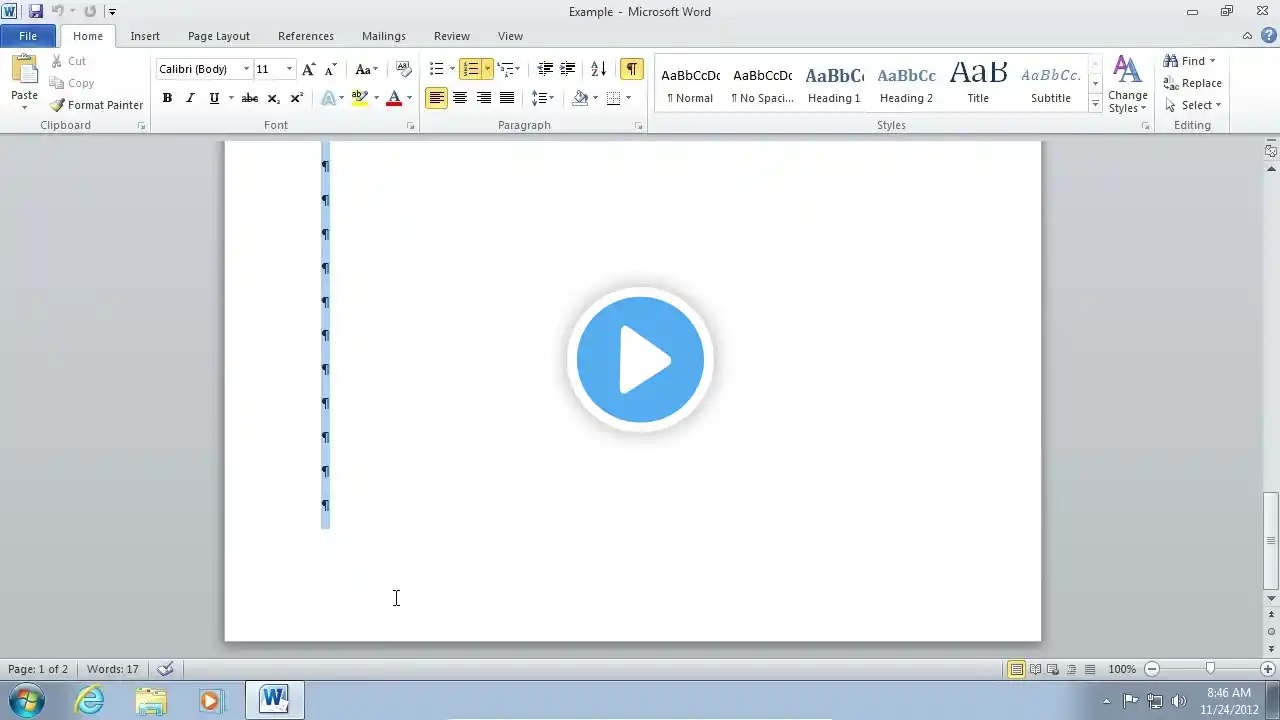Toggle Strikethrough formatting
Image resolution: width=1280 pixels, height=720 pixels.
(250, 98)
